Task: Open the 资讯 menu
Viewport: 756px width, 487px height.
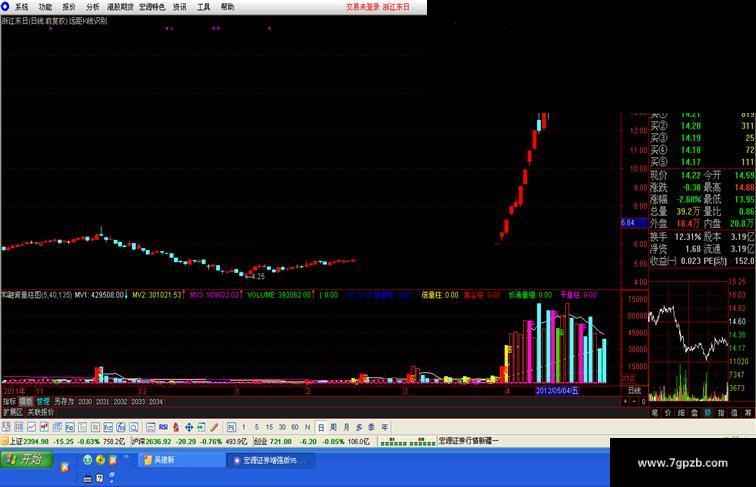Action: pos(179,7)
